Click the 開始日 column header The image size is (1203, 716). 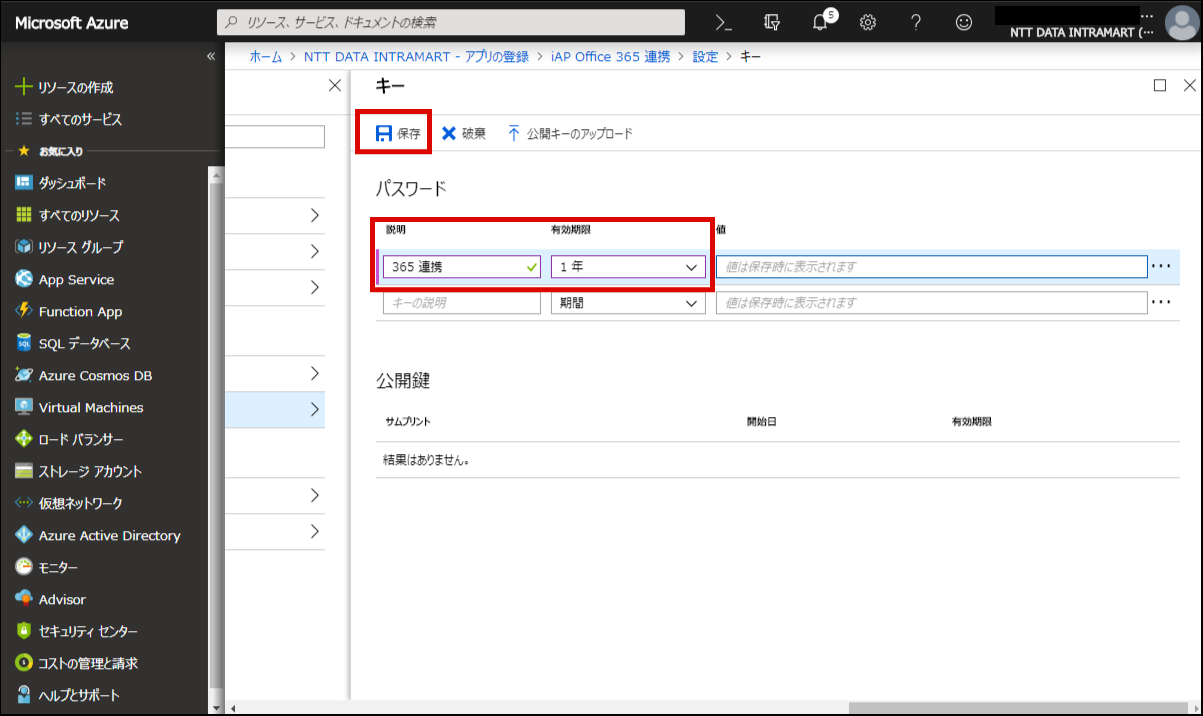(x=761, y=422)
